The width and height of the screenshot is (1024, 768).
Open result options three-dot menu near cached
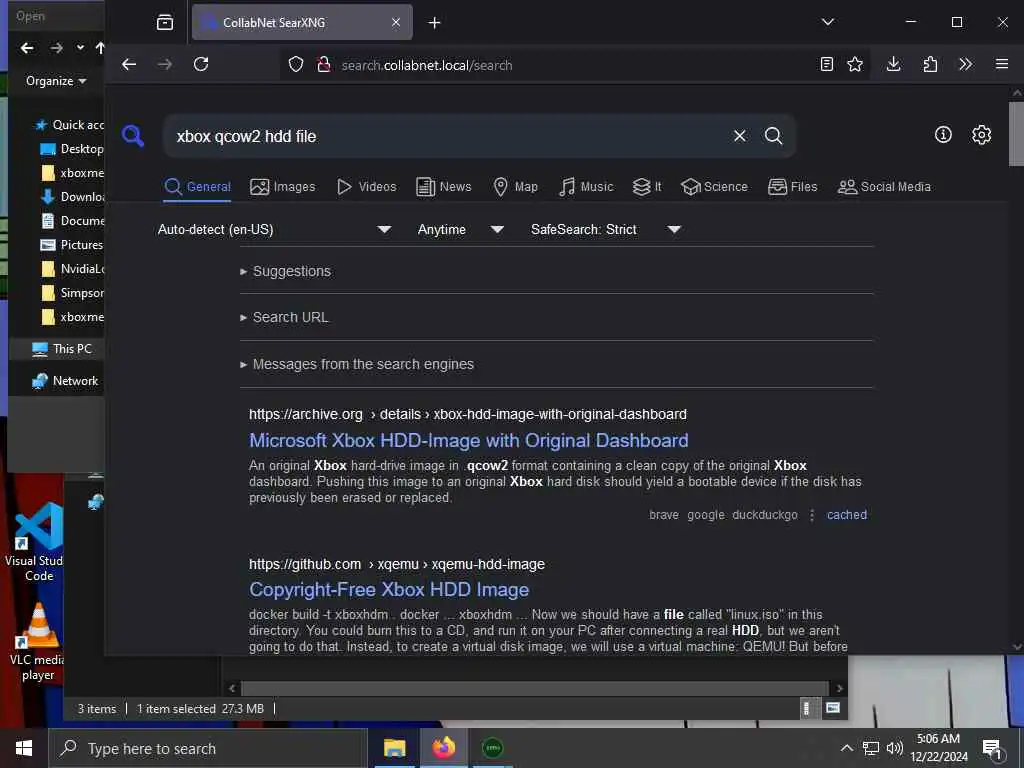812,515
